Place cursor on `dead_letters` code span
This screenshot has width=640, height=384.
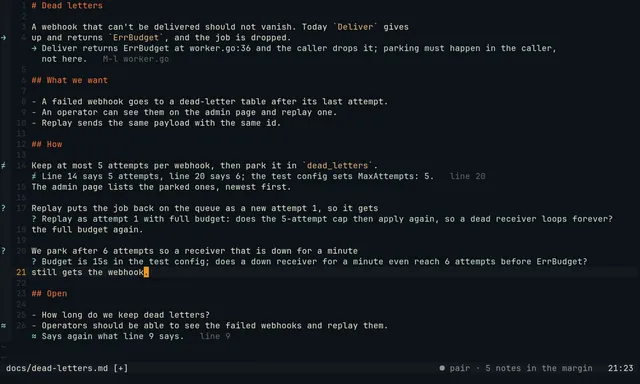338,166
